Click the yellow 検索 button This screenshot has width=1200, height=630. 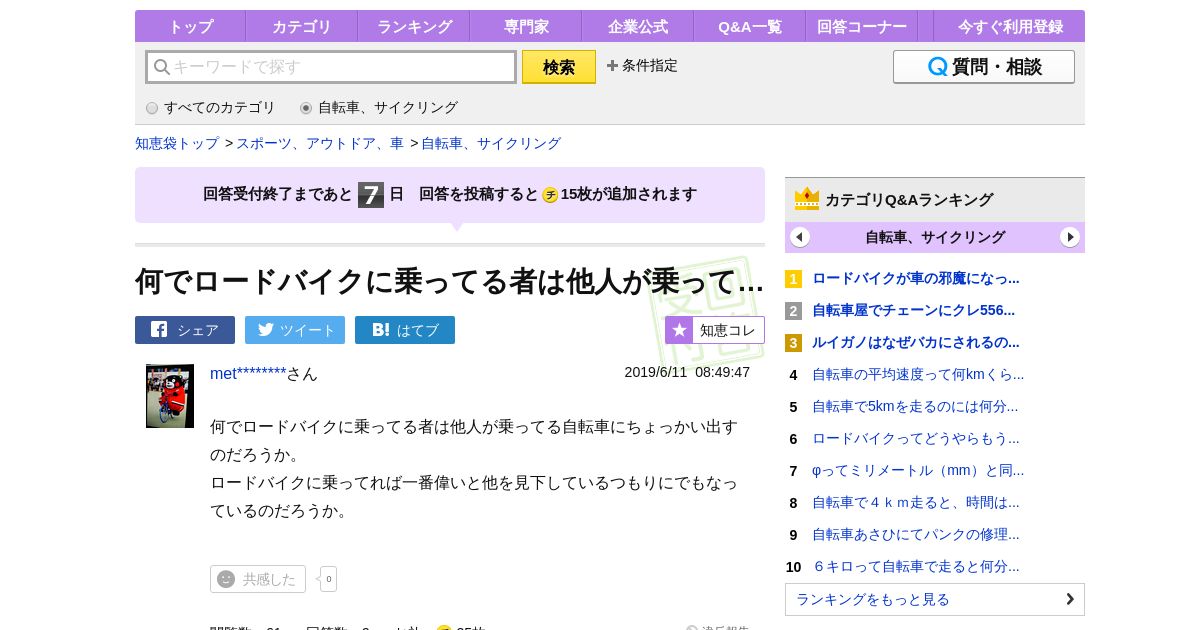[559, 67]
